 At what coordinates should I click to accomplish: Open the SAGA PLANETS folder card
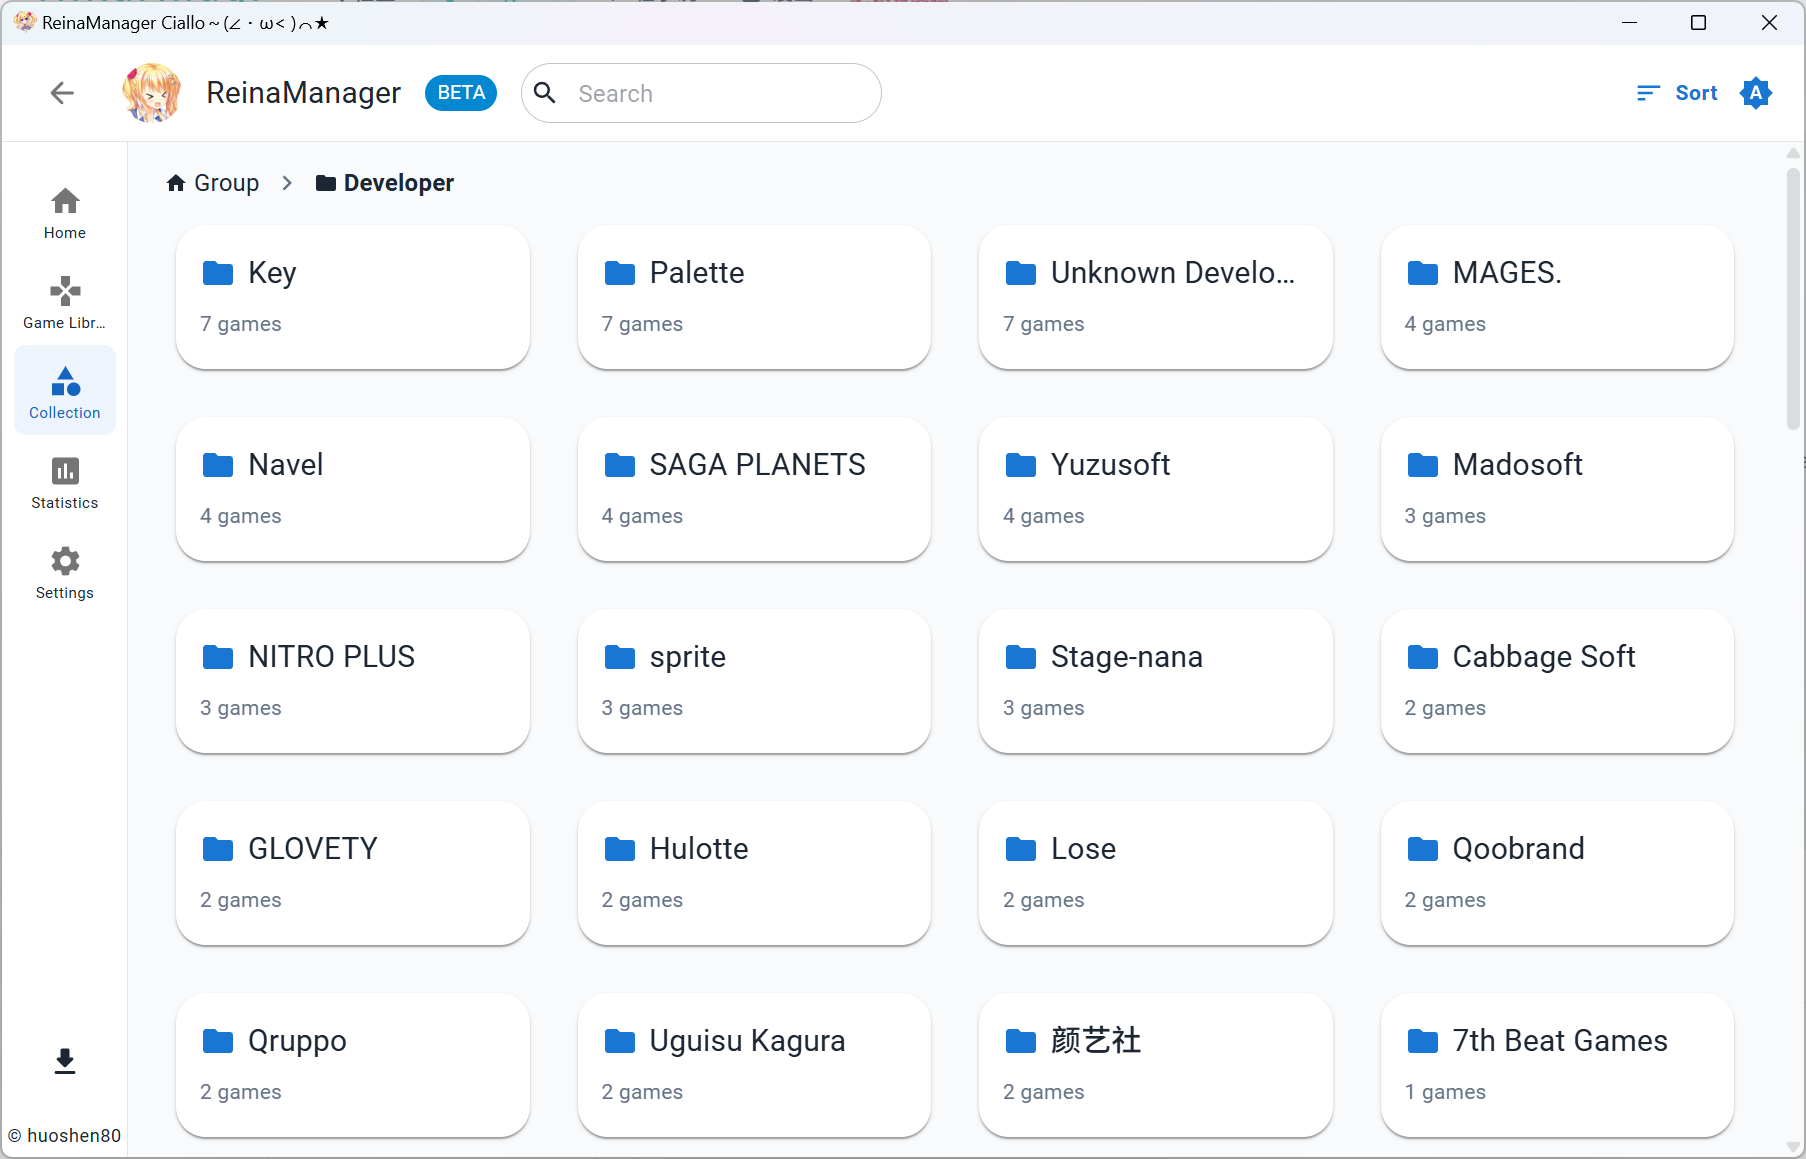754,489
